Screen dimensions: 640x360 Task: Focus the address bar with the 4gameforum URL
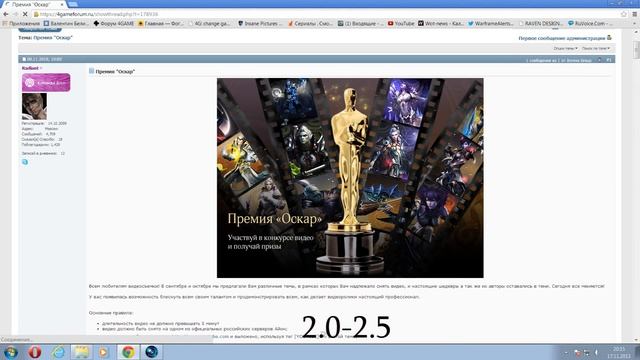tap(327, 14)
